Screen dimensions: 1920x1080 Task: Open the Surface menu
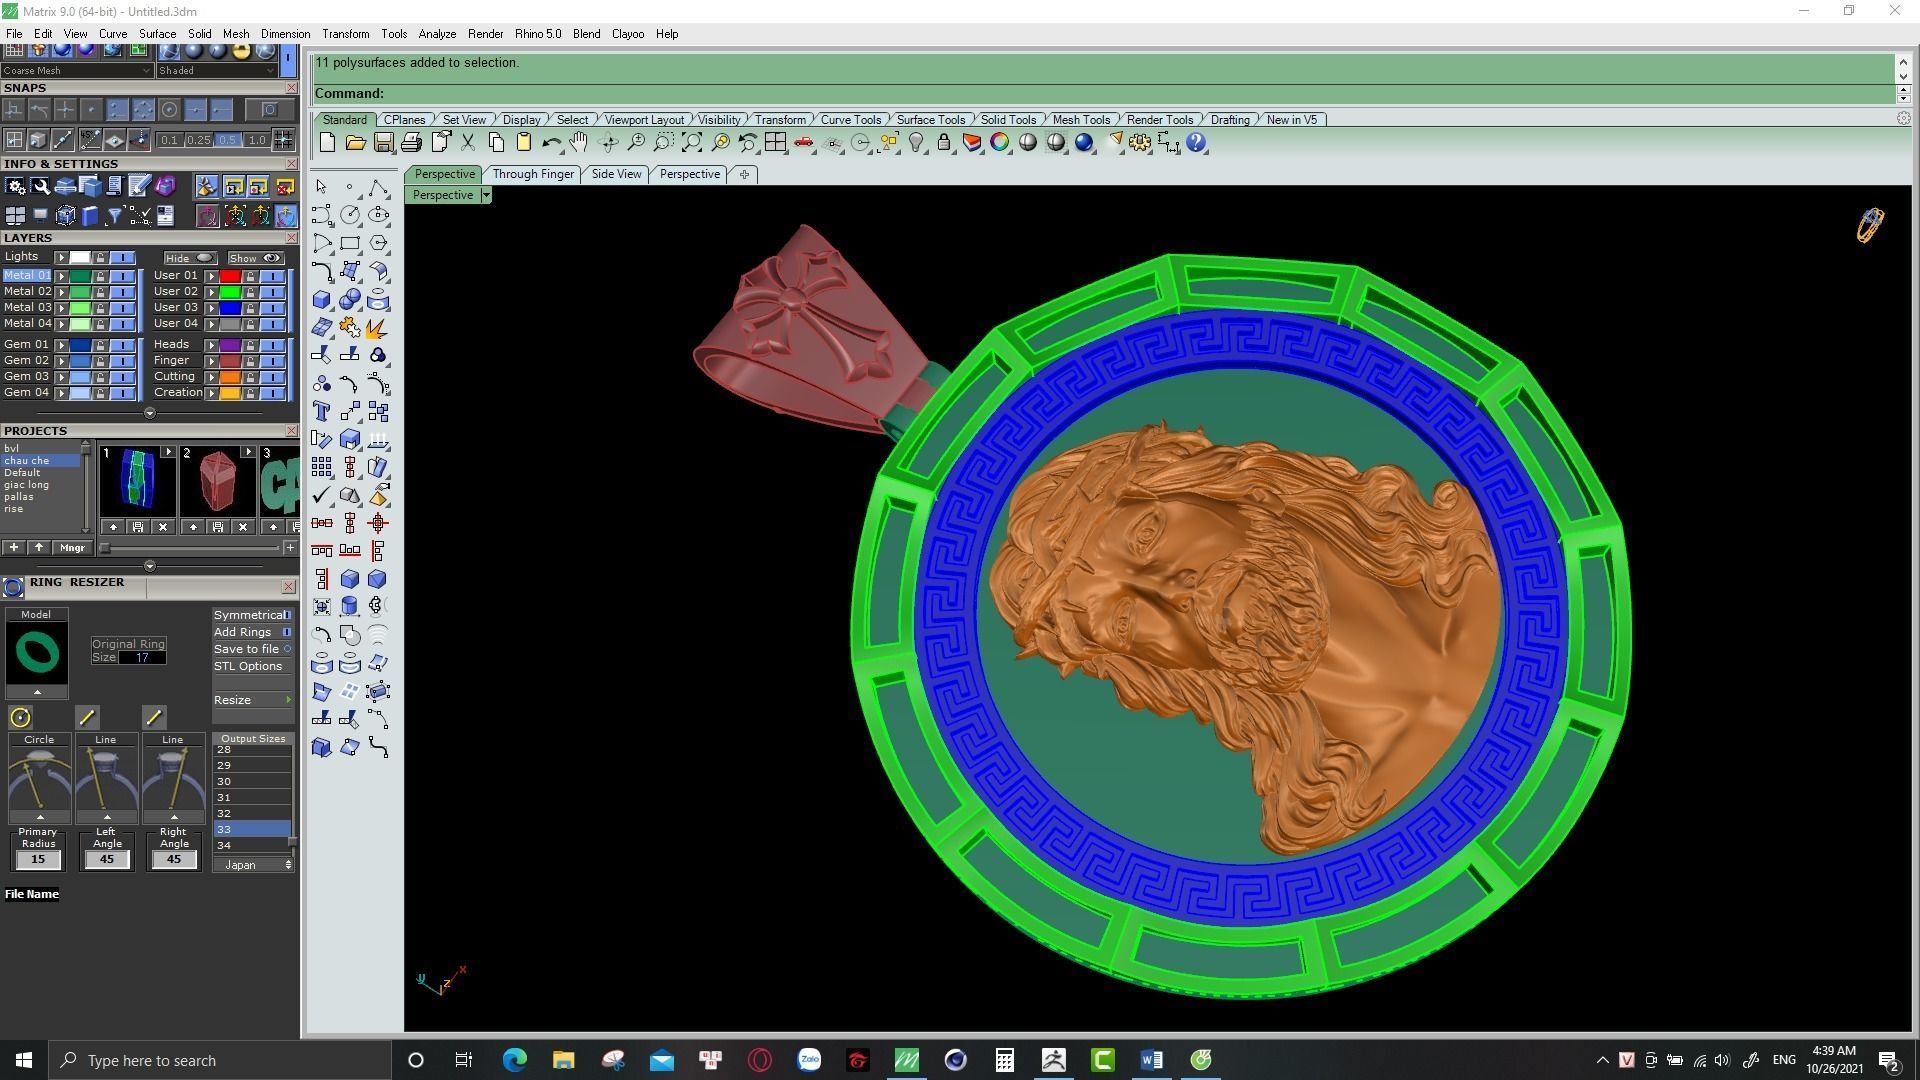[157, 34]
